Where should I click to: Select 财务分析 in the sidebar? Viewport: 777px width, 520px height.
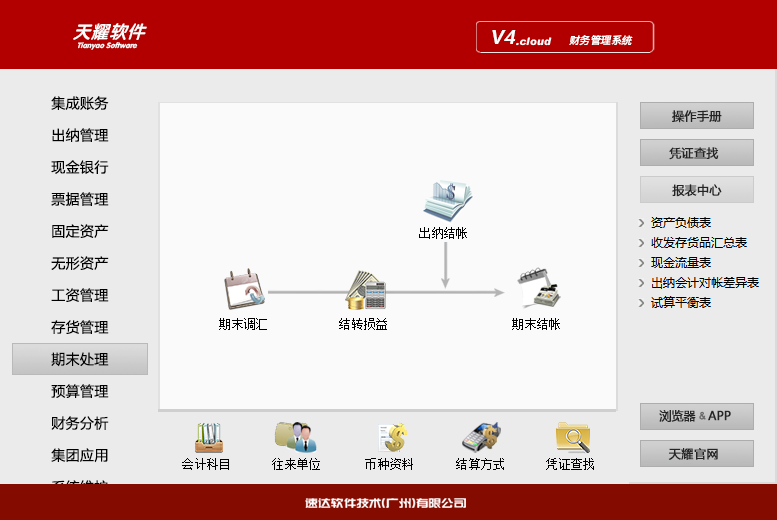click(x=80, y=423)
